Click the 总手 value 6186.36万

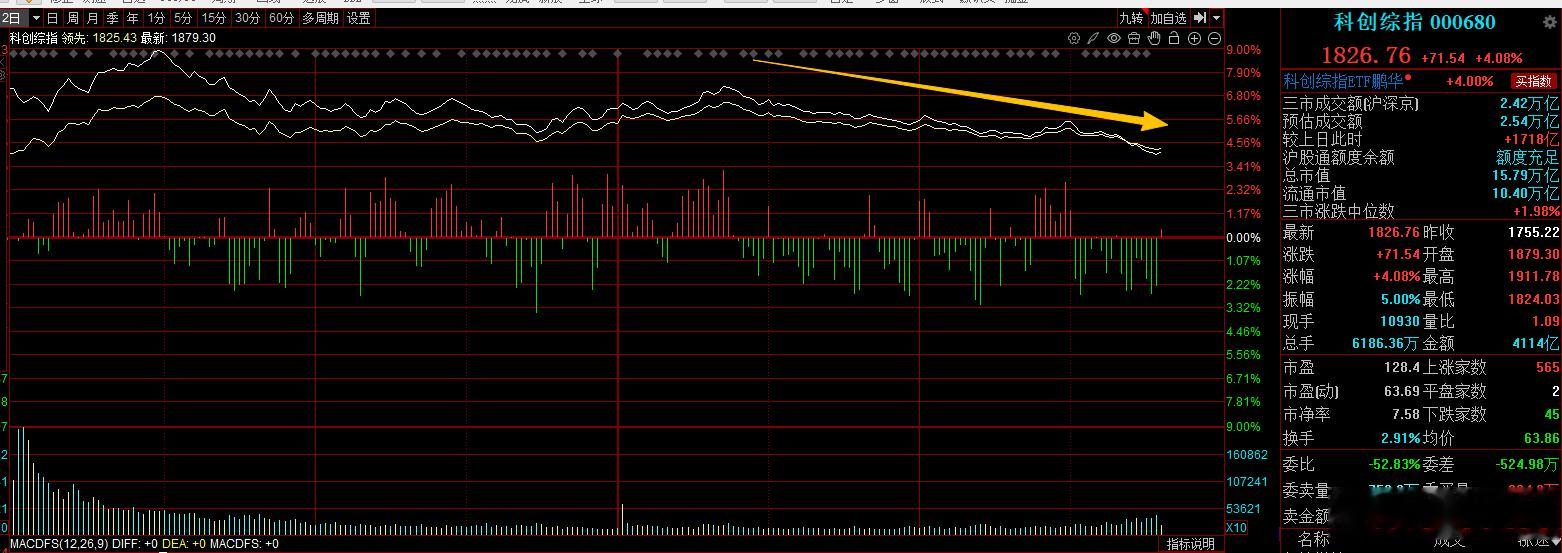1385,343
